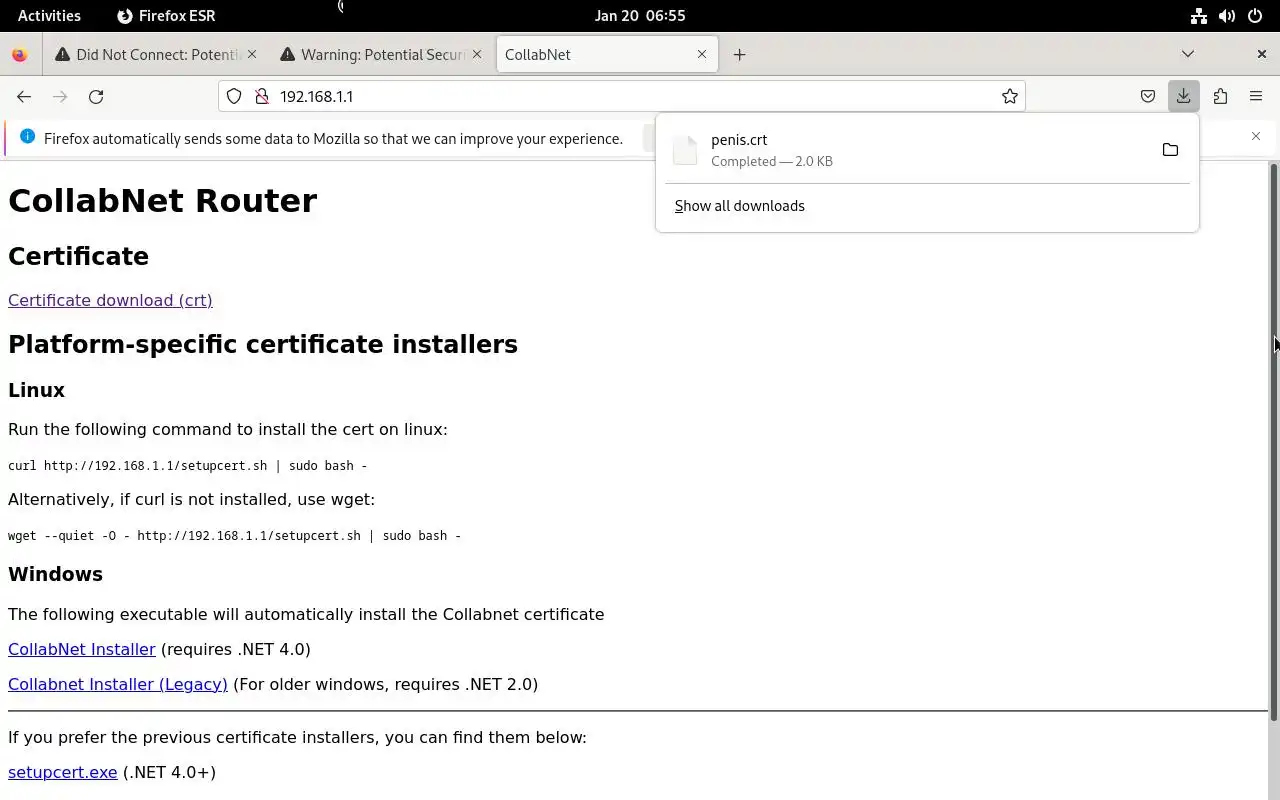Image resolution: width=1280 pixels, height=800 pixels.
Task: Close the Did Not Connect tab
Action: point(252,54)
